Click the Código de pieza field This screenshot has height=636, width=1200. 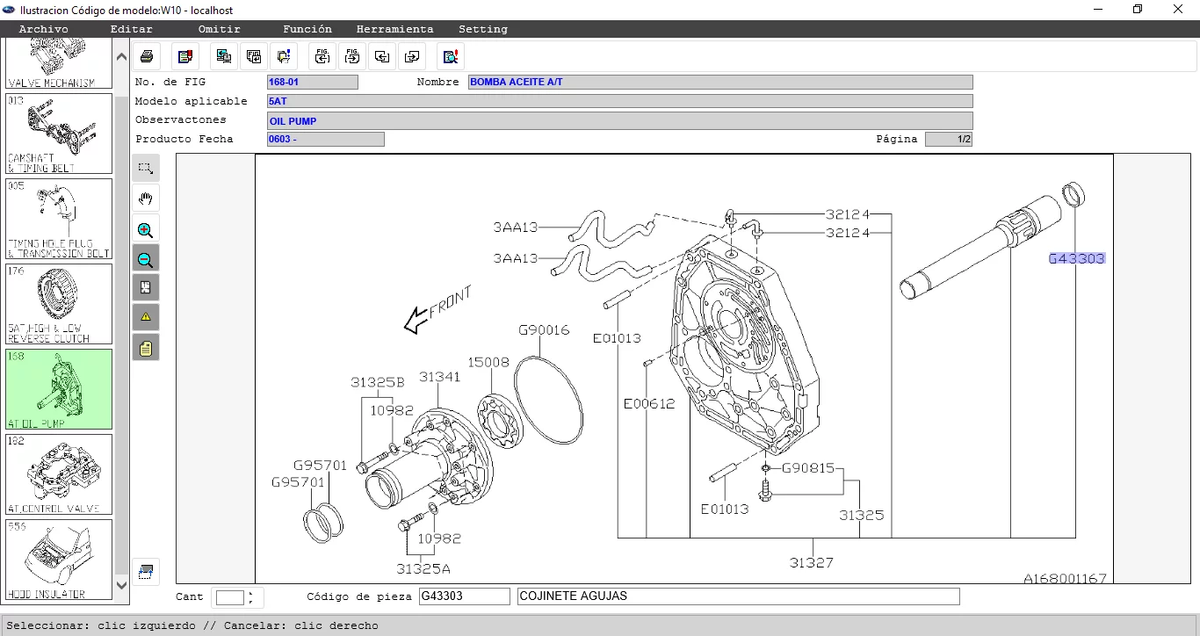tap(465, 595)
